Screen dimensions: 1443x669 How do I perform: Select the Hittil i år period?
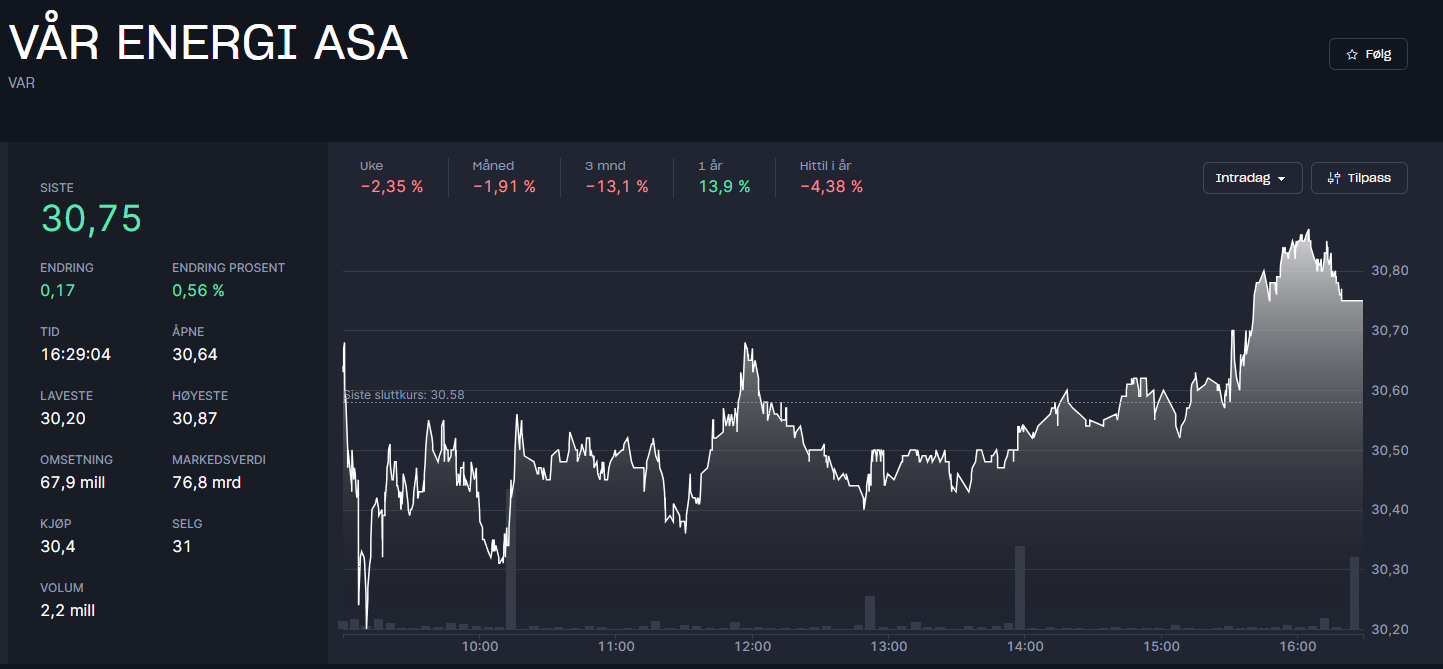tap(830, 177)
